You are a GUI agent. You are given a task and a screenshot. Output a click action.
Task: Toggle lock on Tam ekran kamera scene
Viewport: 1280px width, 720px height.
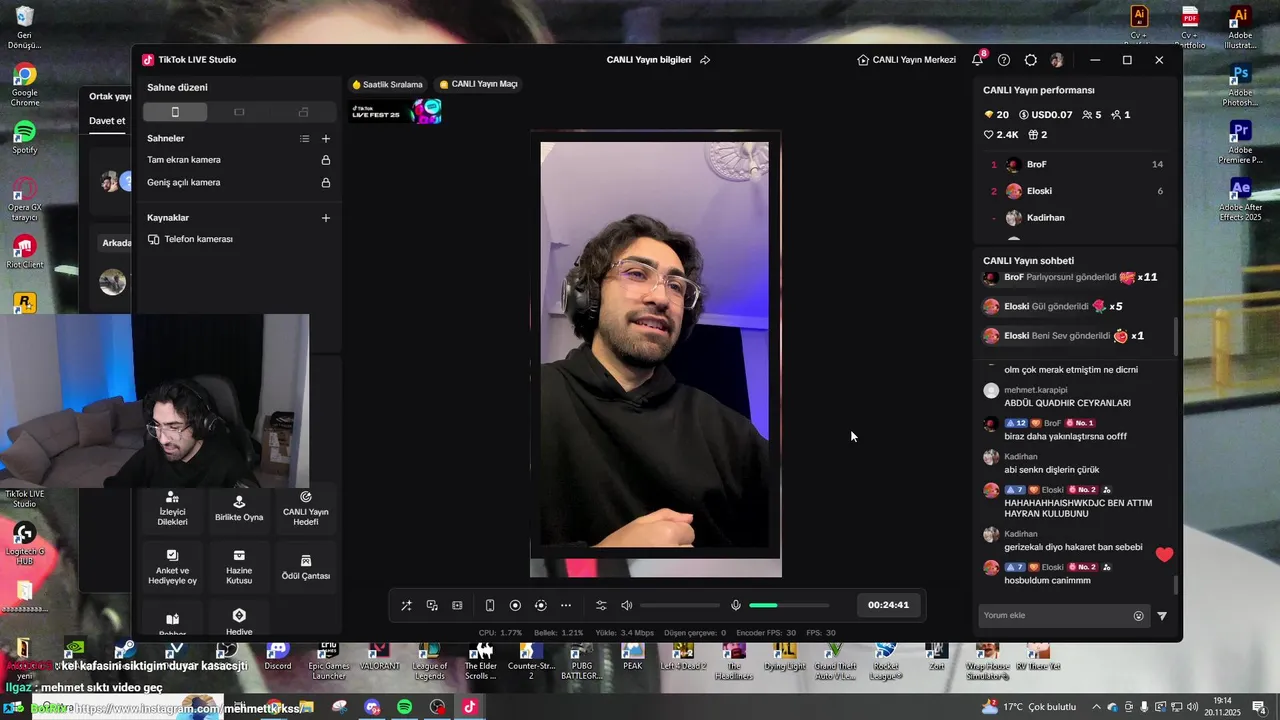click(325, 160)
